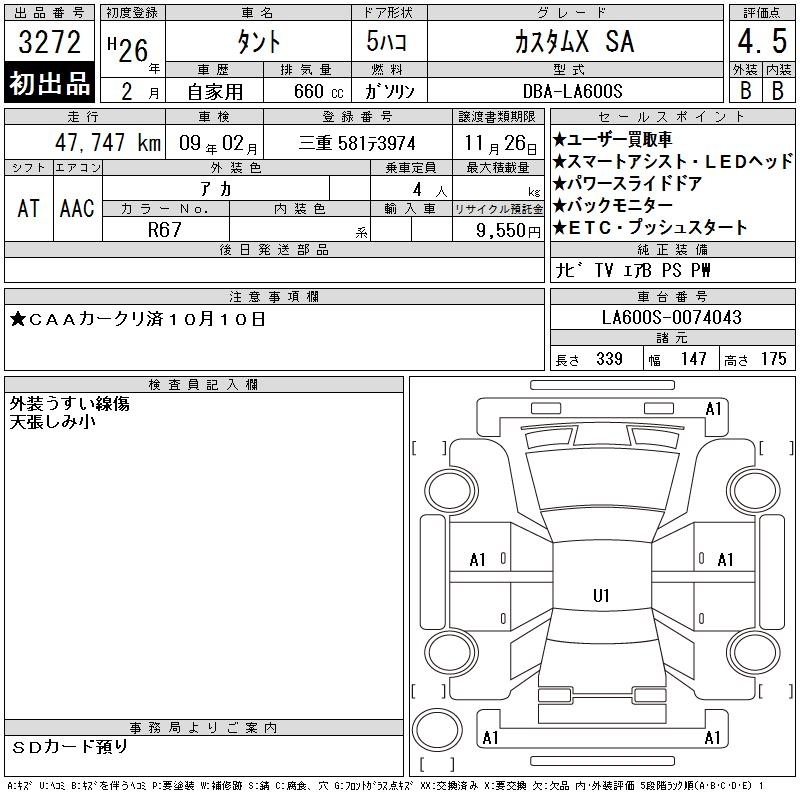Viewport: 800px width, 800px height.
Task: Click the U1 dent mark on car roof
Action: click(601, 596)
